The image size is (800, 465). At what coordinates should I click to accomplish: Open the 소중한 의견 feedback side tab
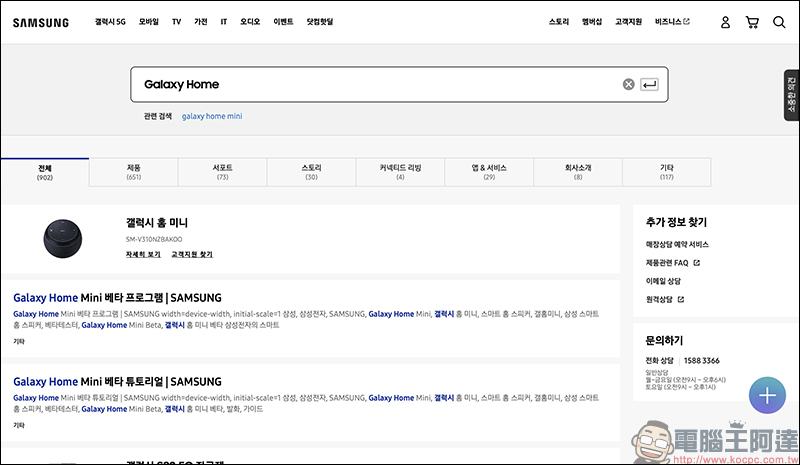(791, 95)
